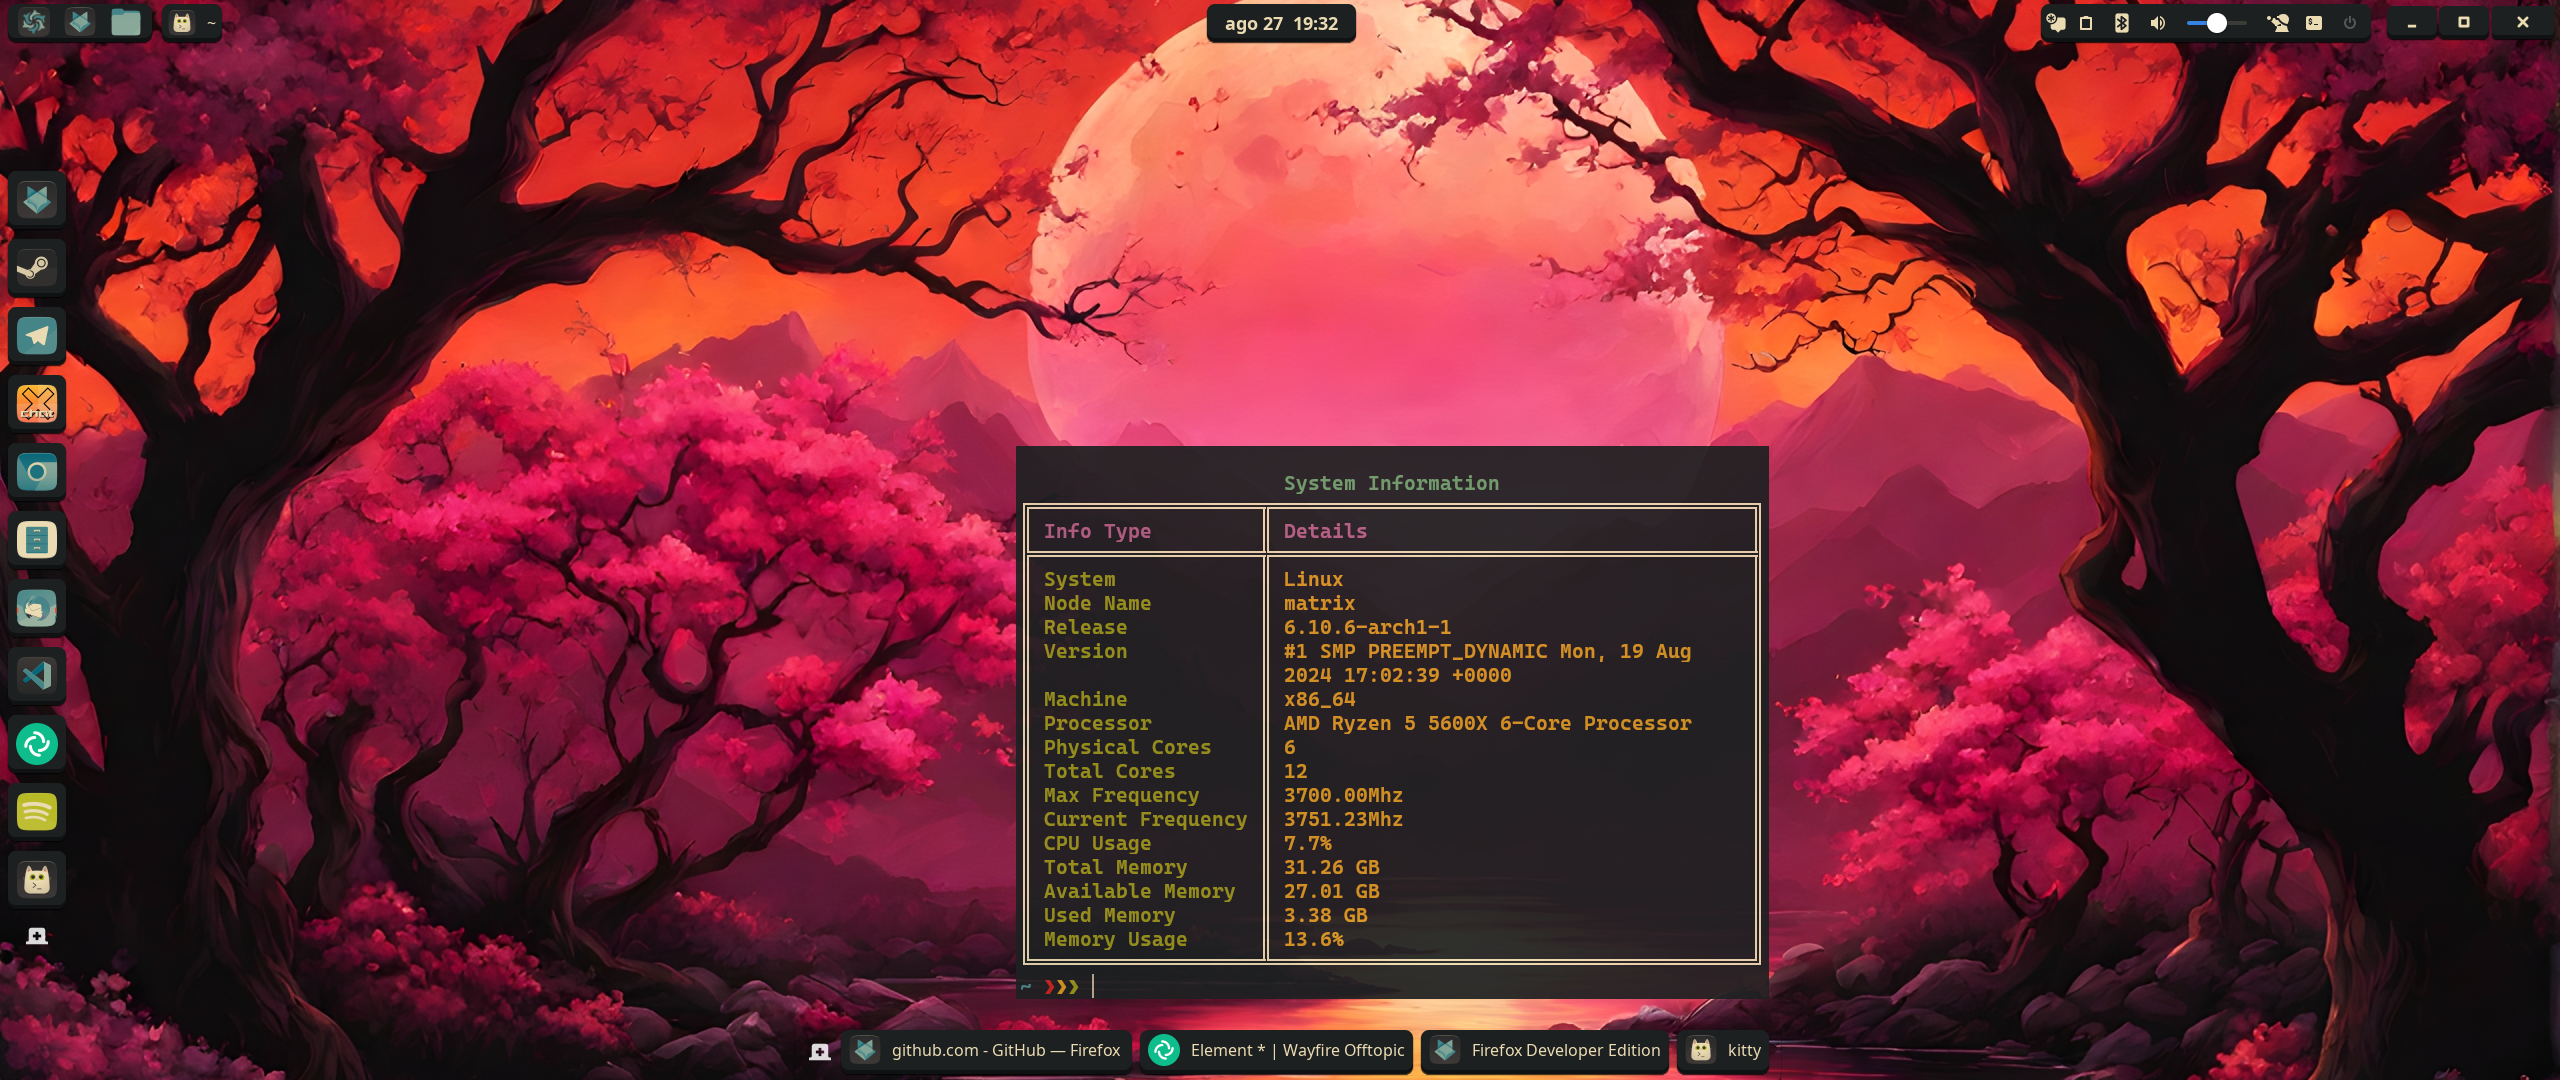Click the tray icon with helmeted figure

[x=2278, y=22]
